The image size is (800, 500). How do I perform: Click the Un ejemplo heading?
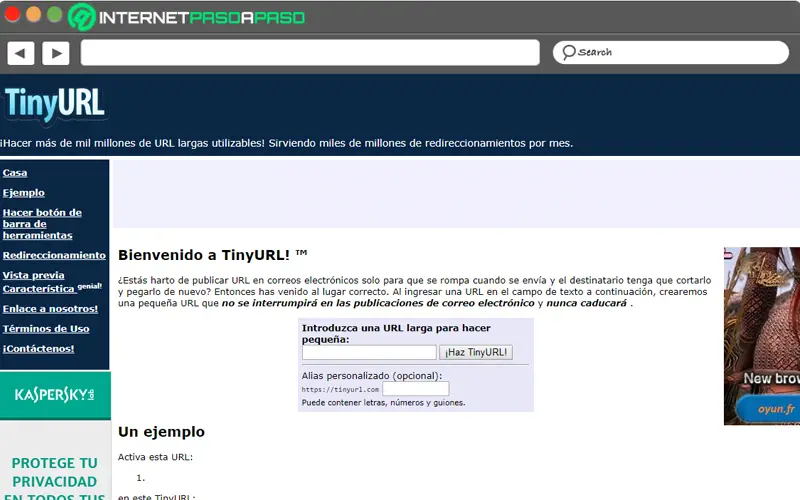pyautogui.click(x=161, y=432)
